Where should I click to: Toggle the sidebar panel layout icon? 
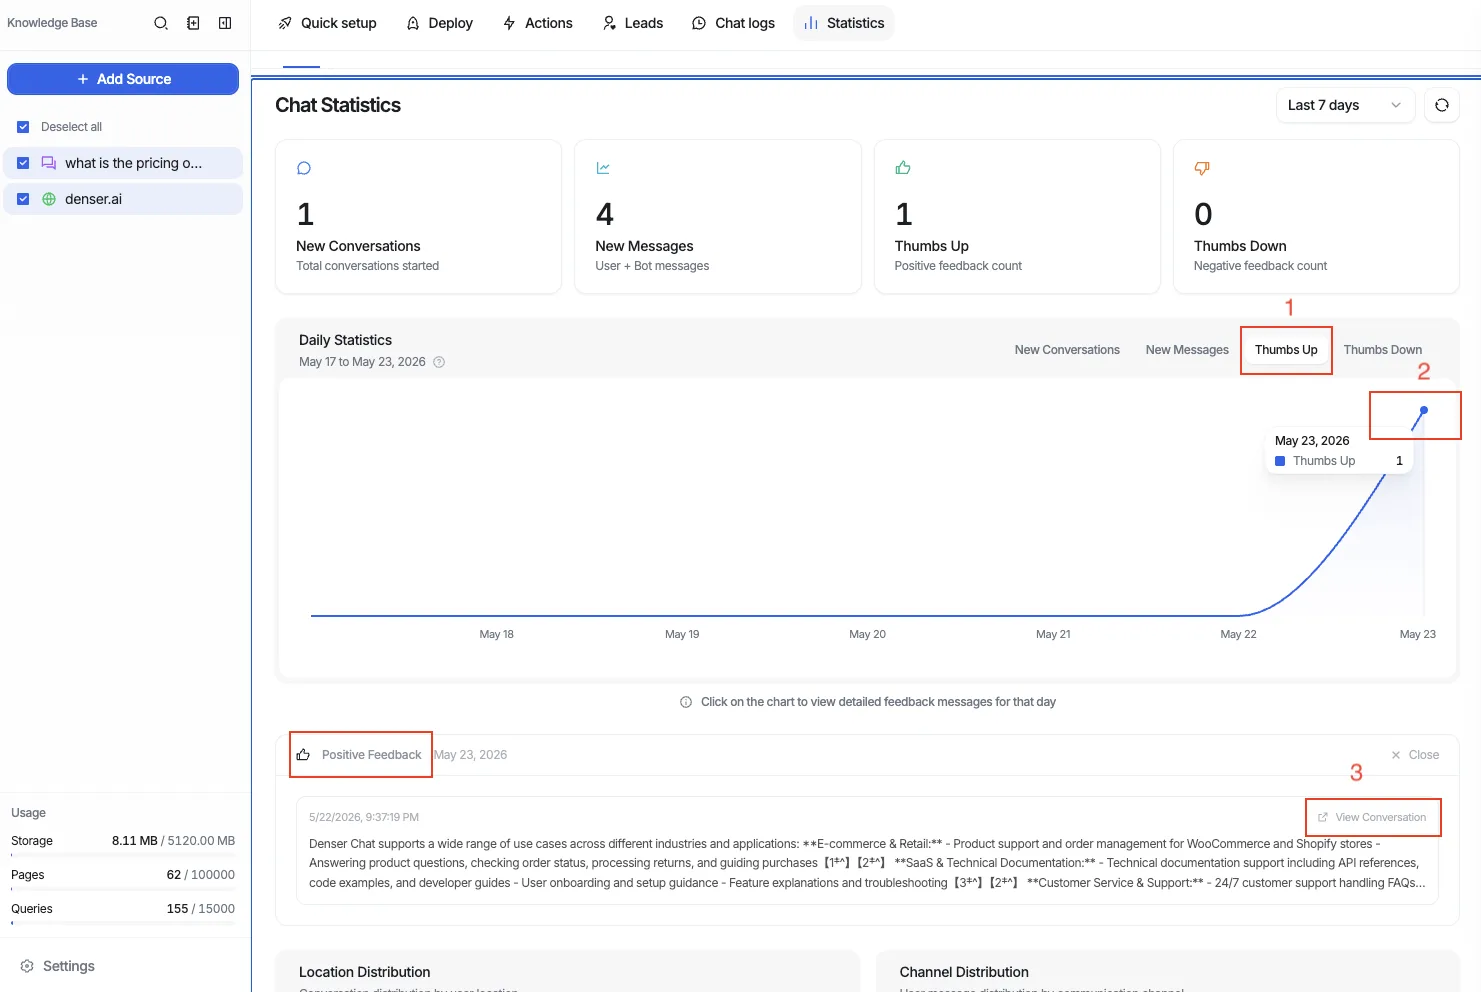tap(225, 23)
